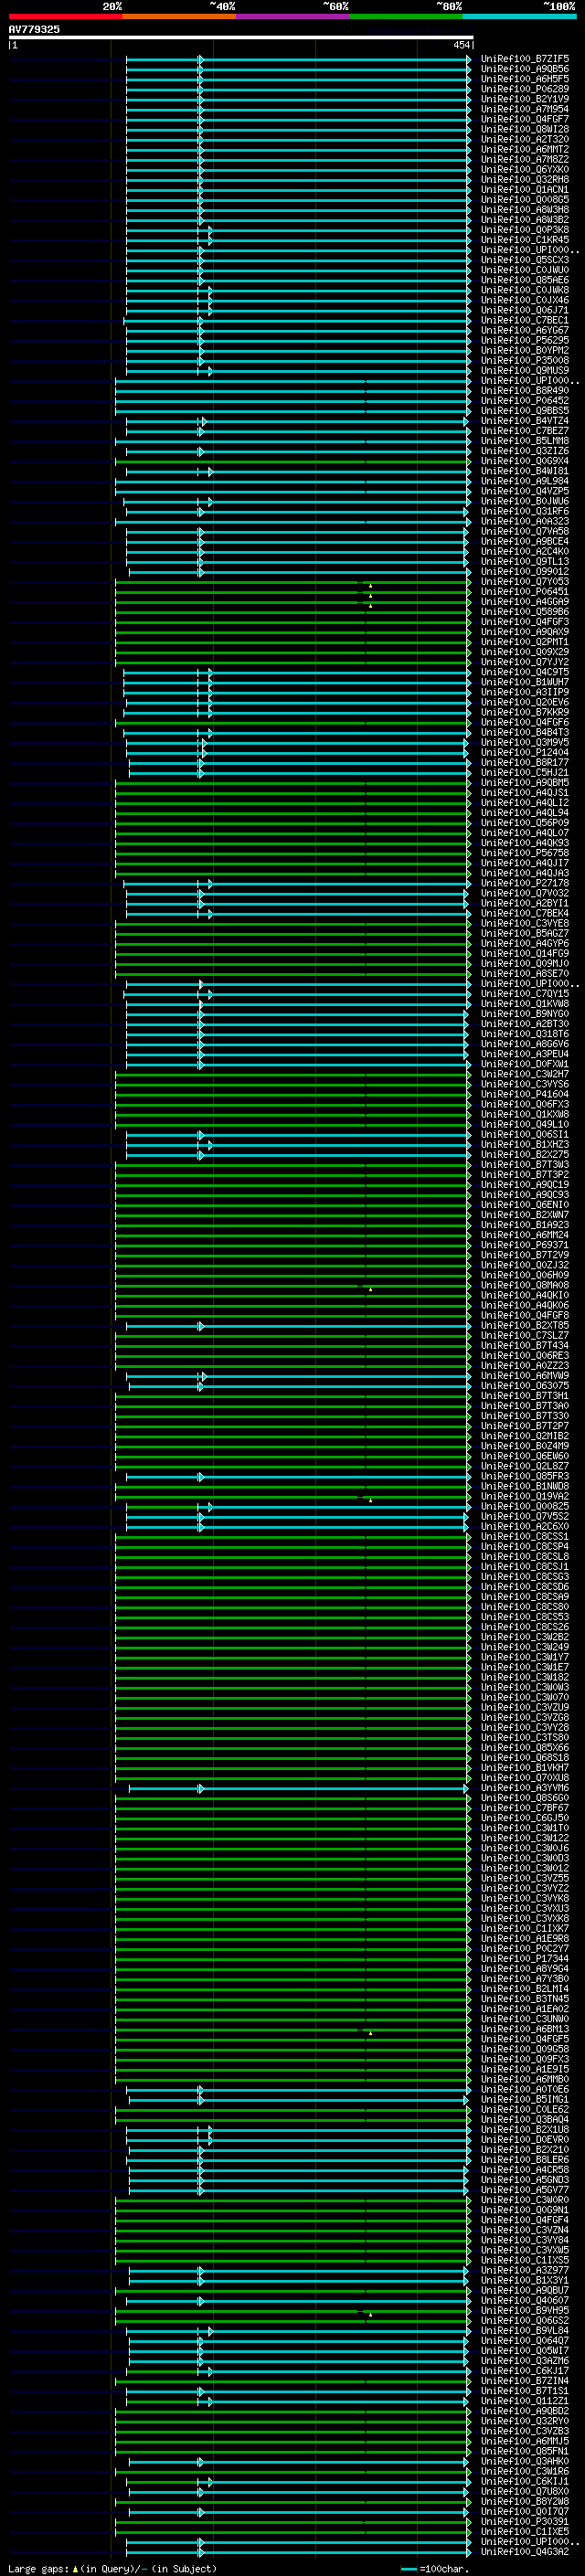Select label UniRef100_Q56P09
Viewport: 585px width, 2576px height.
(x=525, y=822)
